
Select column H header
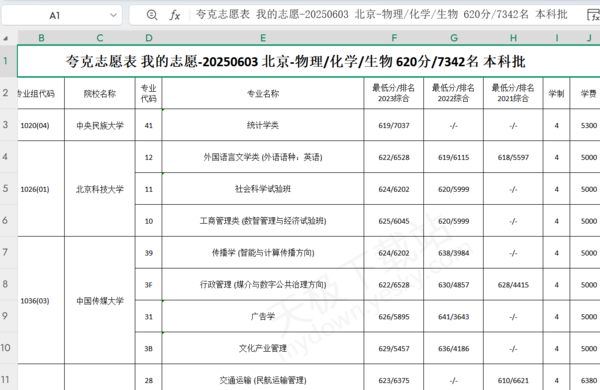[x=514, y=38]
